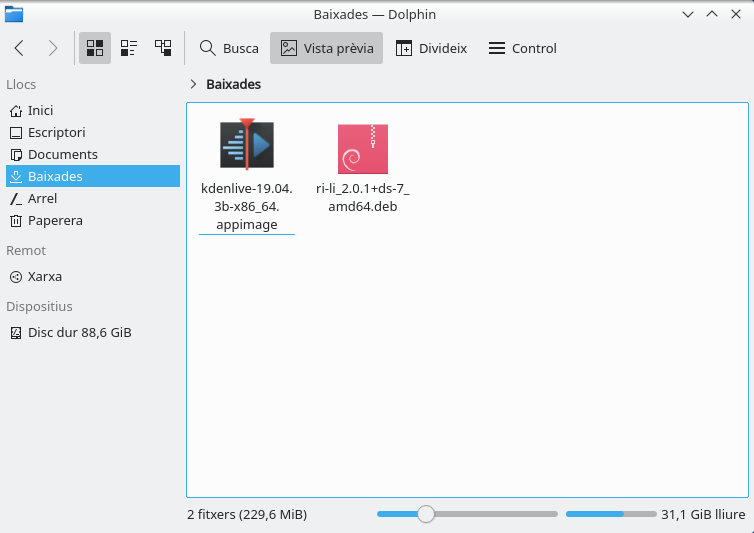This screenshot has width=754, height=533.
Task: Go forward in folder history
Action: [53, 48]
